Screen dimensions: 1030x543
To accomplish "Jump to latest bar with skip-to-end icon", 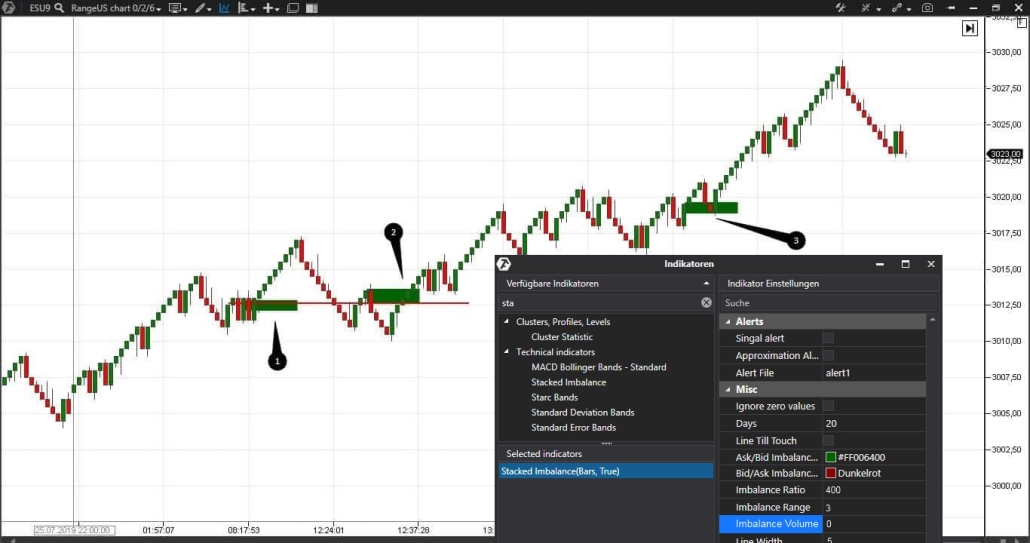I will pyautogui.click(x=969, y=29).
